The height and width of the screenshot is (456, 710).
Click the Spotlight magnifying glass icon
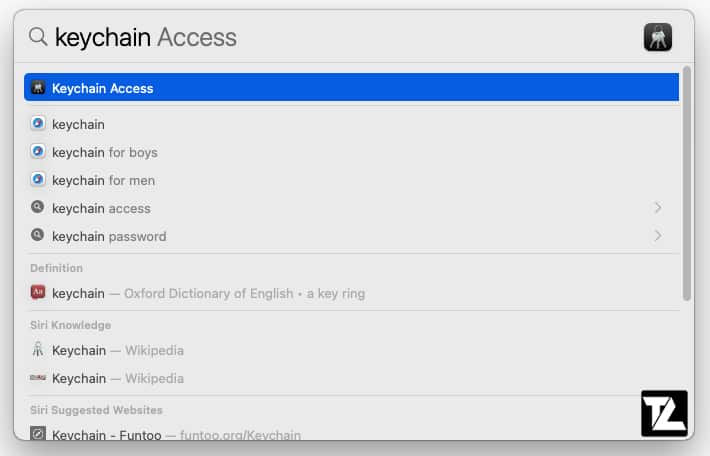38,37
